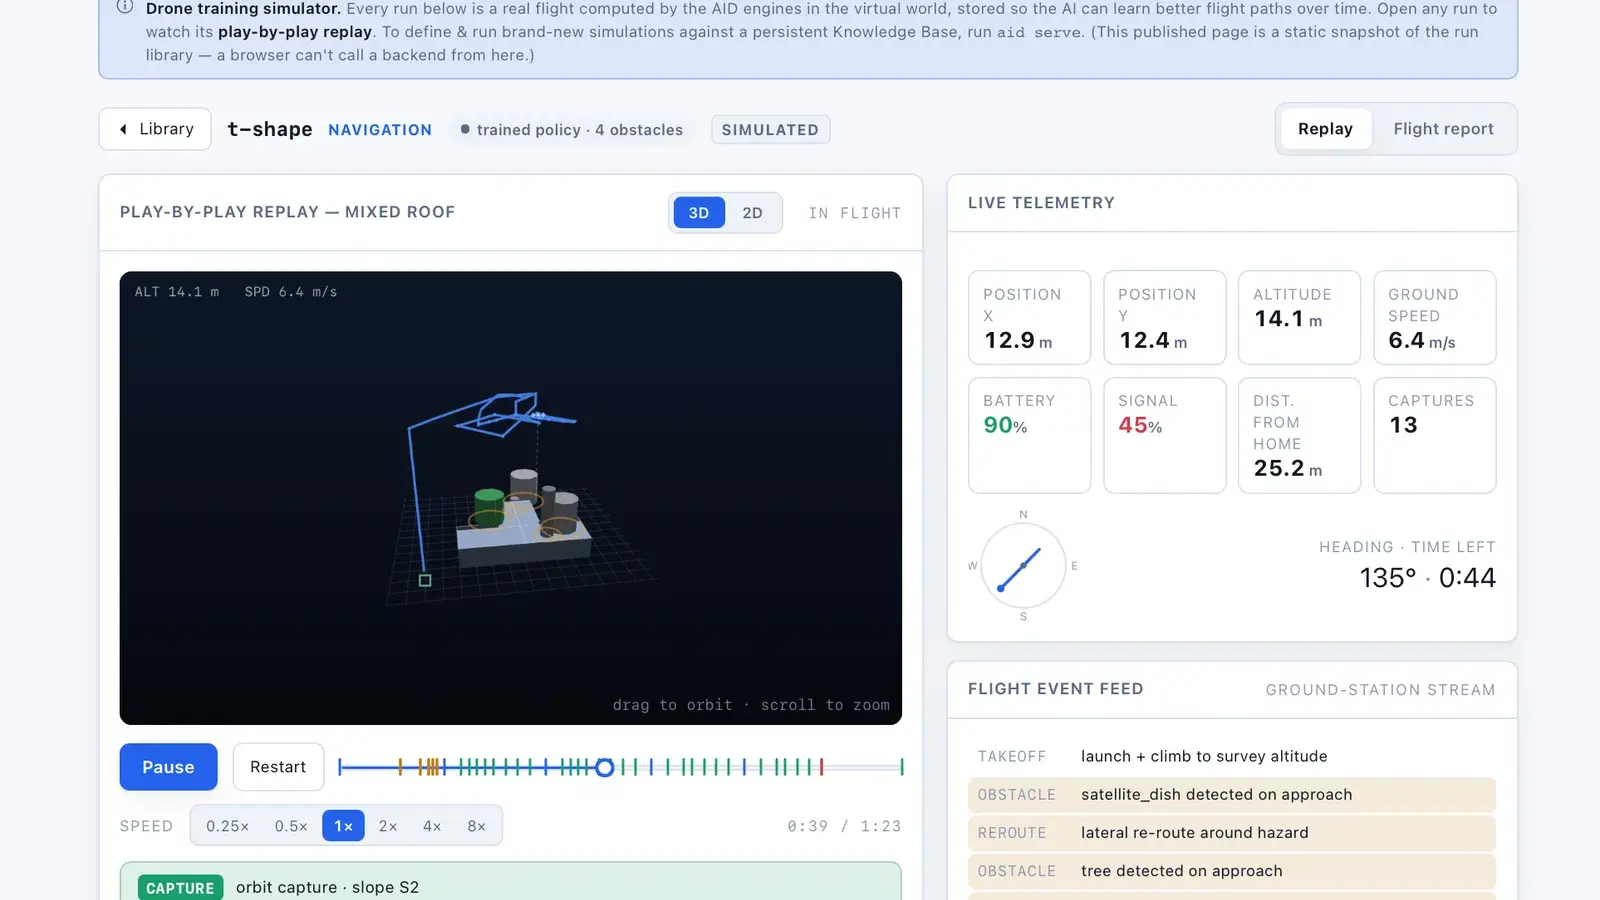Pause the flight replay
This screenshot has height=900, width=1600.
click(168, 767)
